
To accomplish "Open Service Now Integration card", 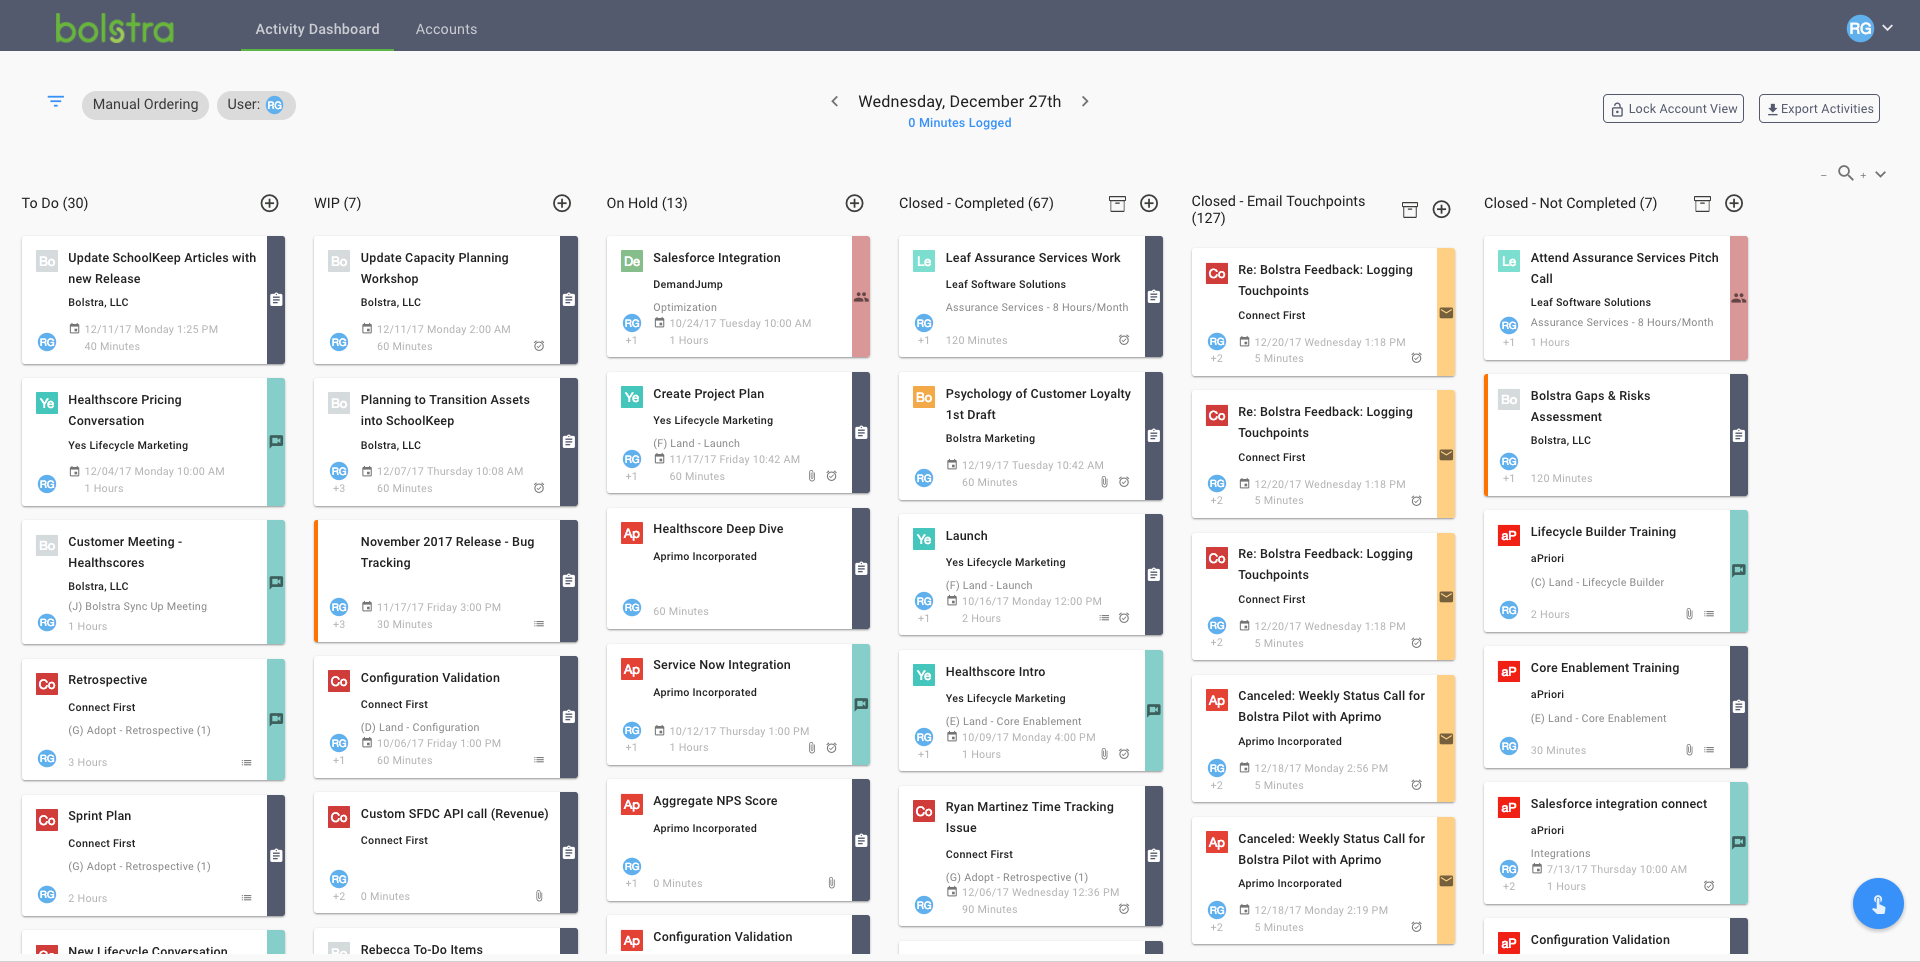I will click(x=738, y=704).
